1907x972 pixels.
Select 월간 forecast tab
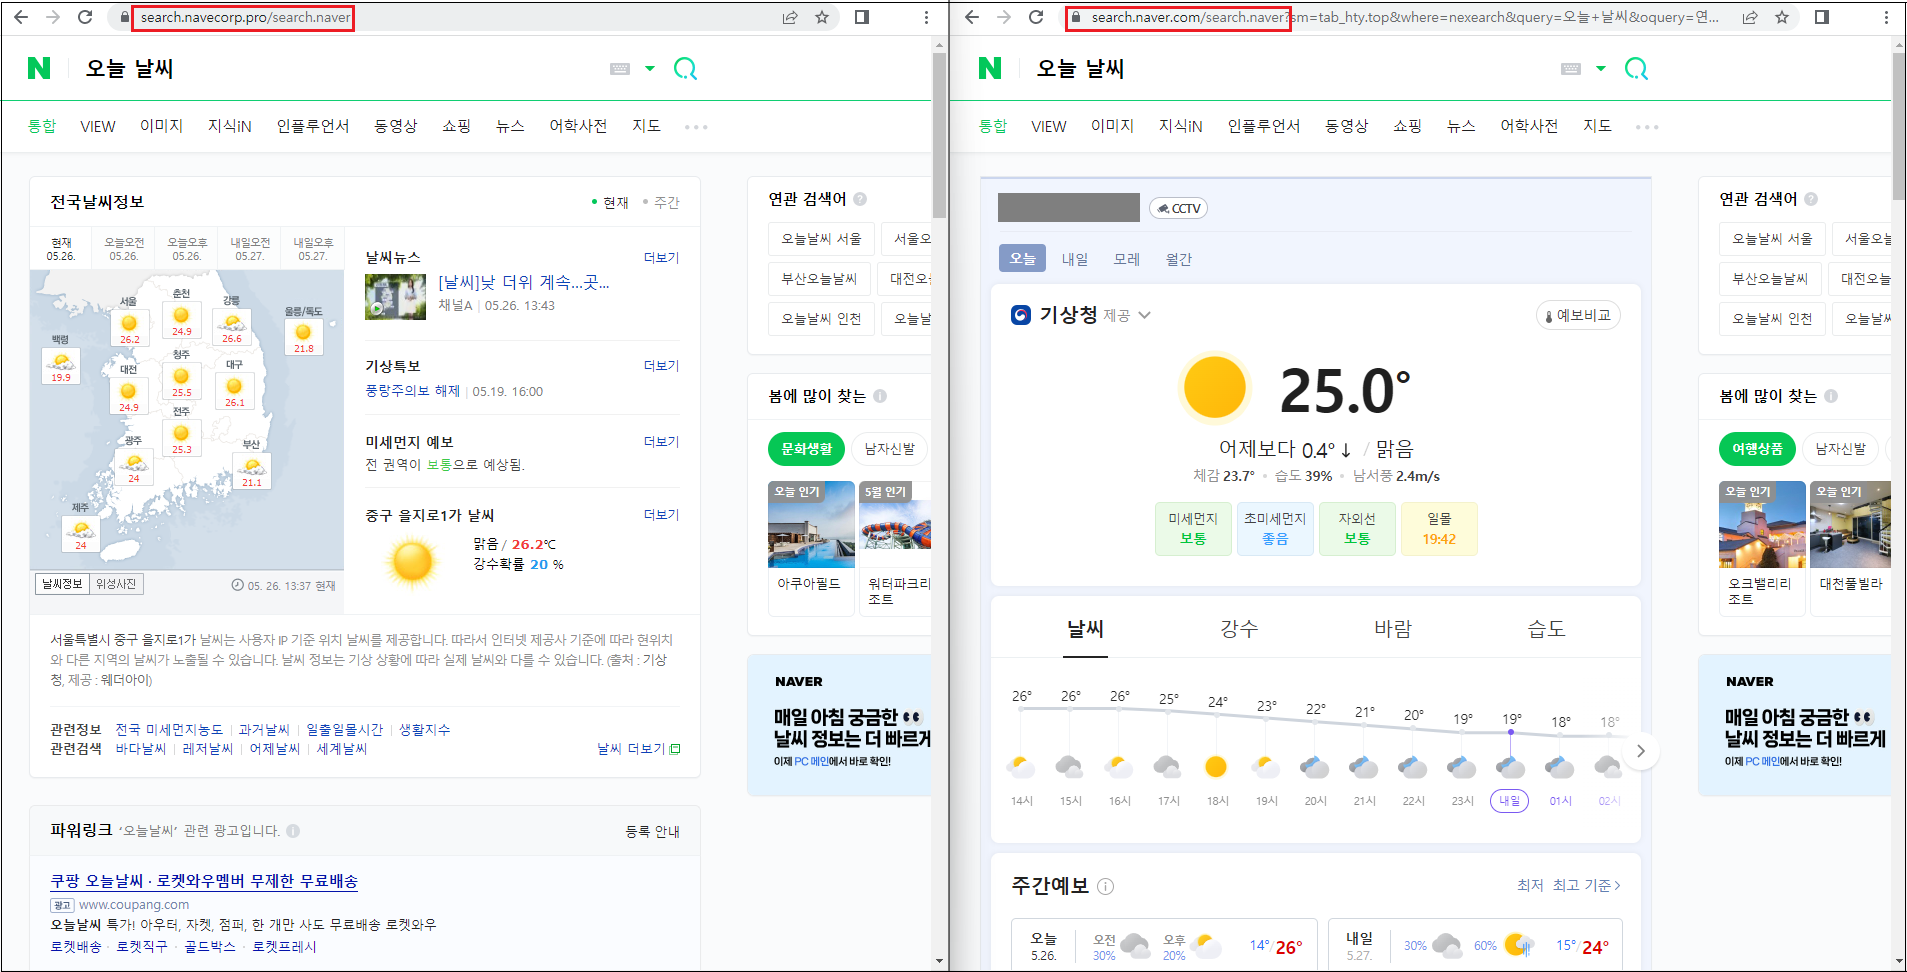click(1179, 259)
